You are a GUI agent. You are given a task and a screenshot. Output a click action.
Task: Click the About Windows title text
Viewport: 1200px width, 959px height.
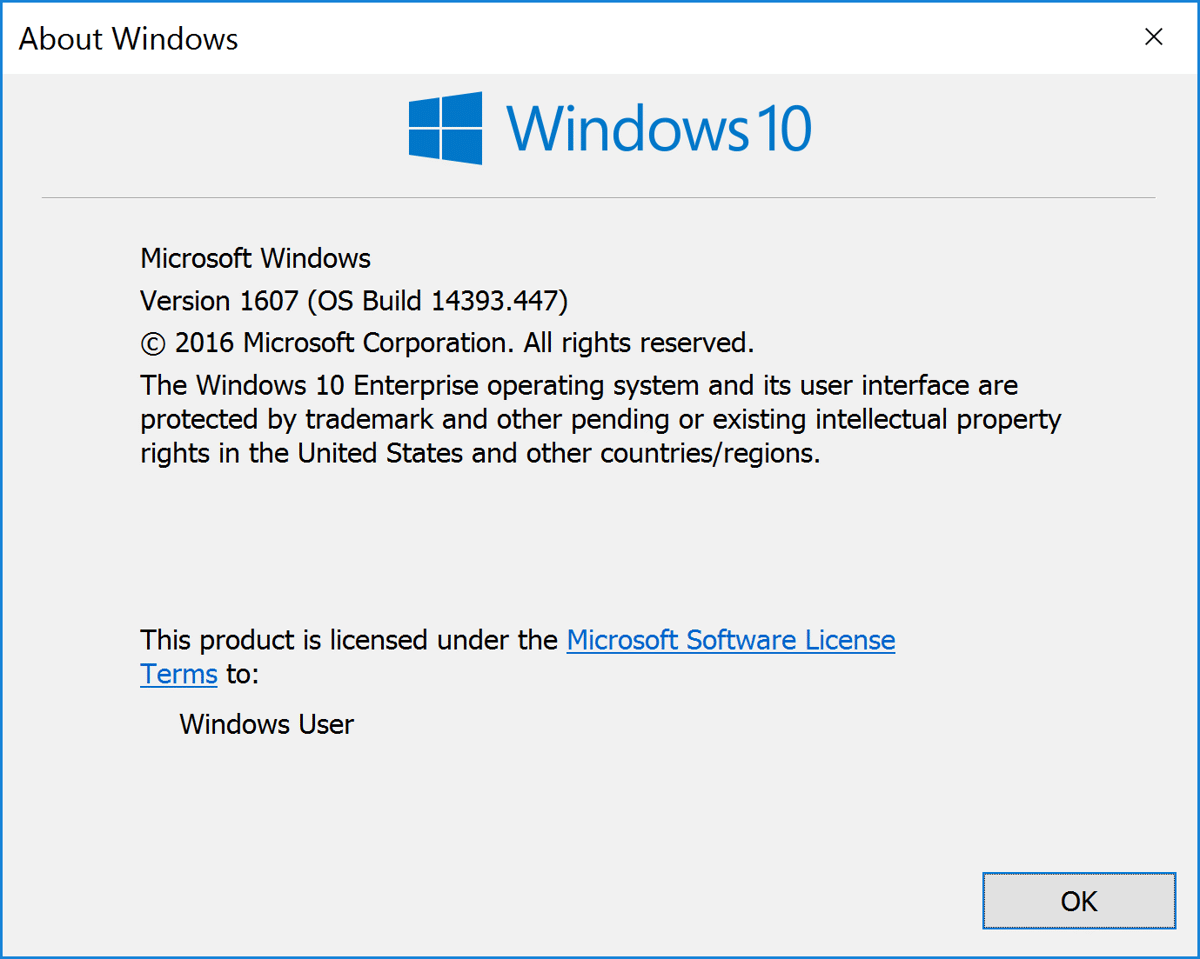coord(127,39)
